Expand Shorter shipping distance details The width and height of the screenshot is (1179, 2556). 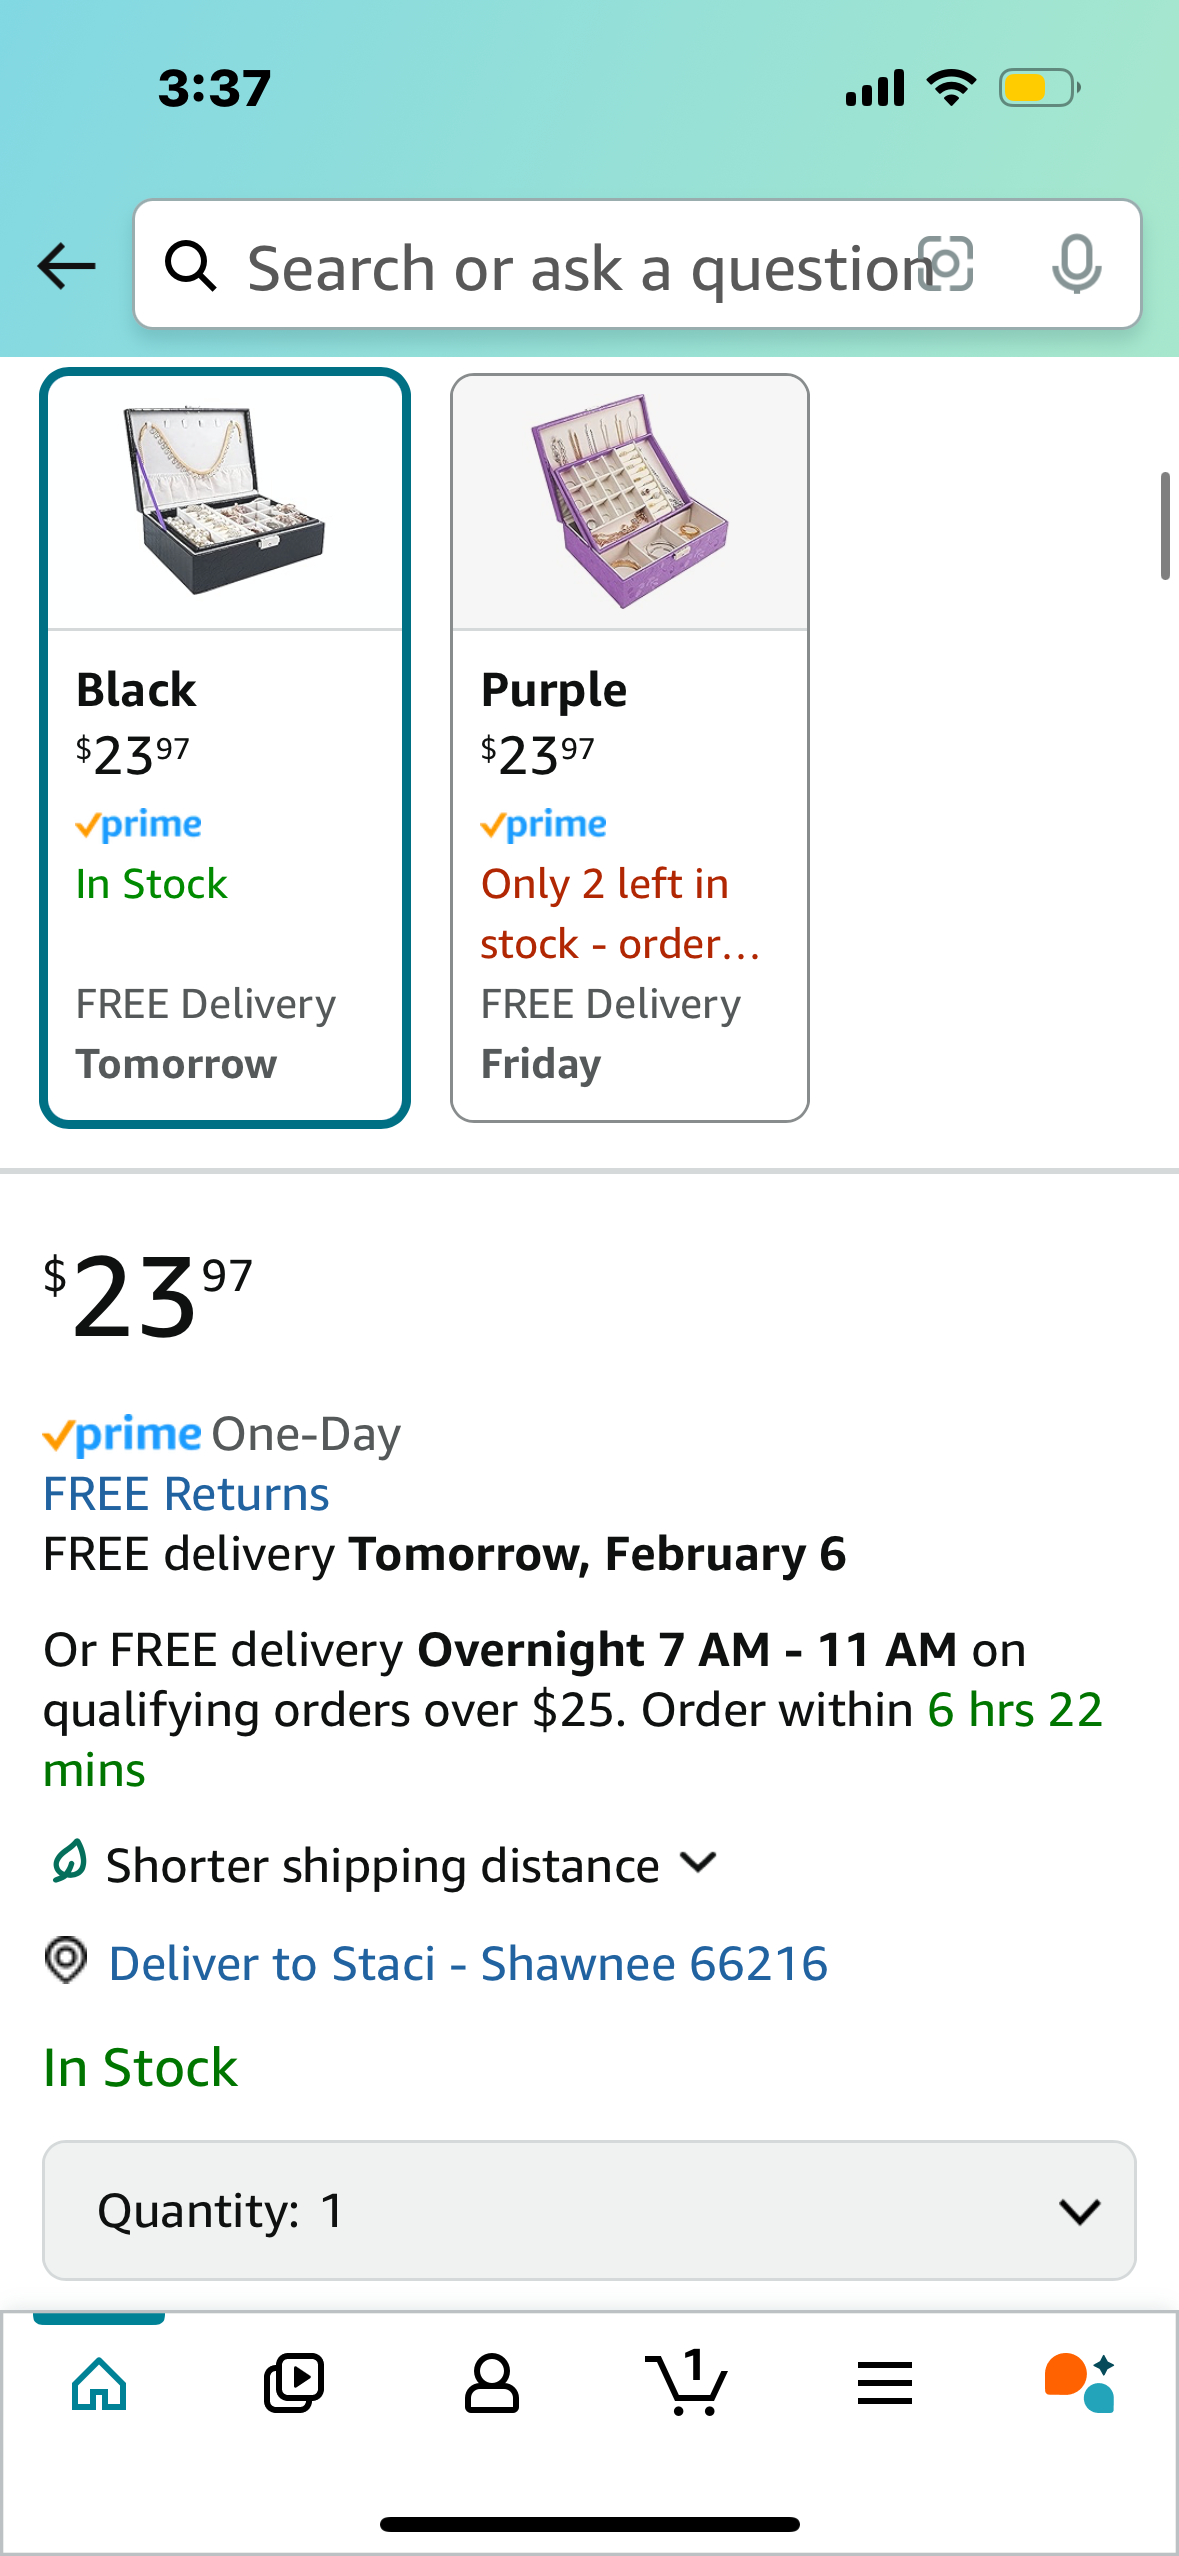384,1865
